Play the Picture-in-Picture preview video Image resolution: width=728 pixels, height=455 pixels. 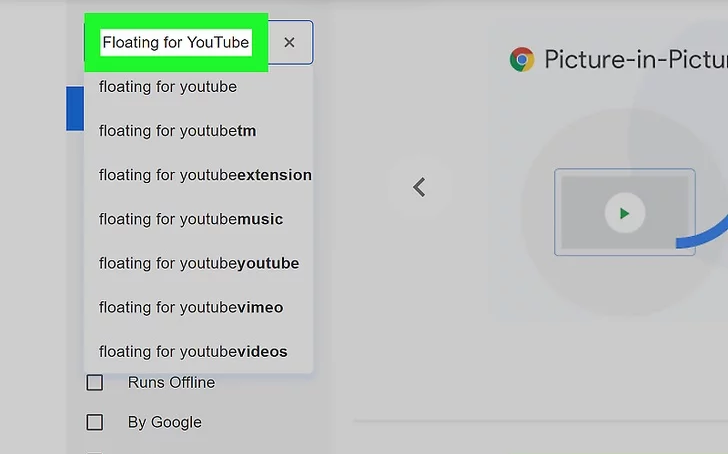click(625, 213)
